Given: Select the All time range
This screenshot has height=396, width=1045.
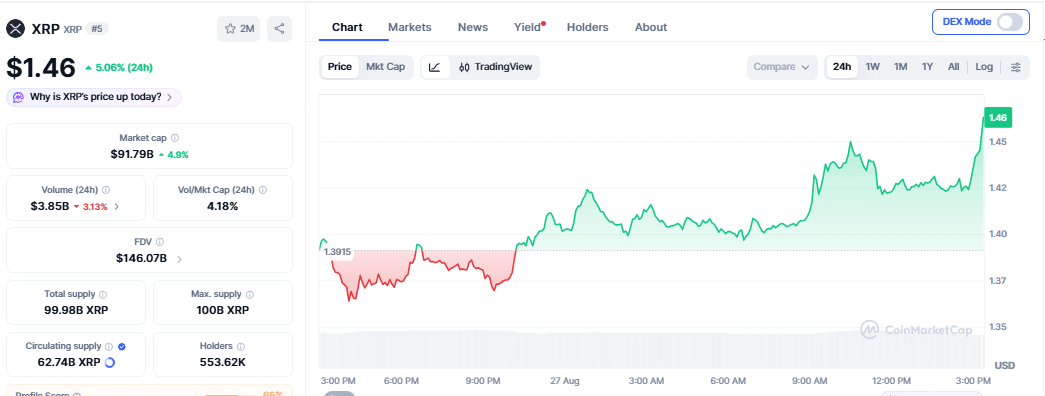Looking at the screenshot, I should pos(954,67).
